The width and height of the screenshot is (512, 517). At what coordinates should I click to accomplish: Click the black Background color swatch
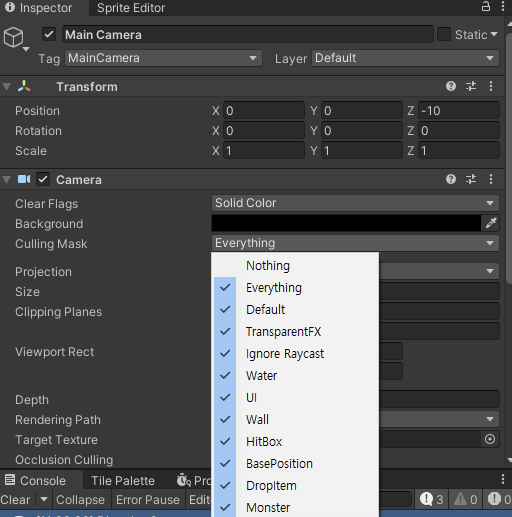pyautogui.click(x=346, y=223)
